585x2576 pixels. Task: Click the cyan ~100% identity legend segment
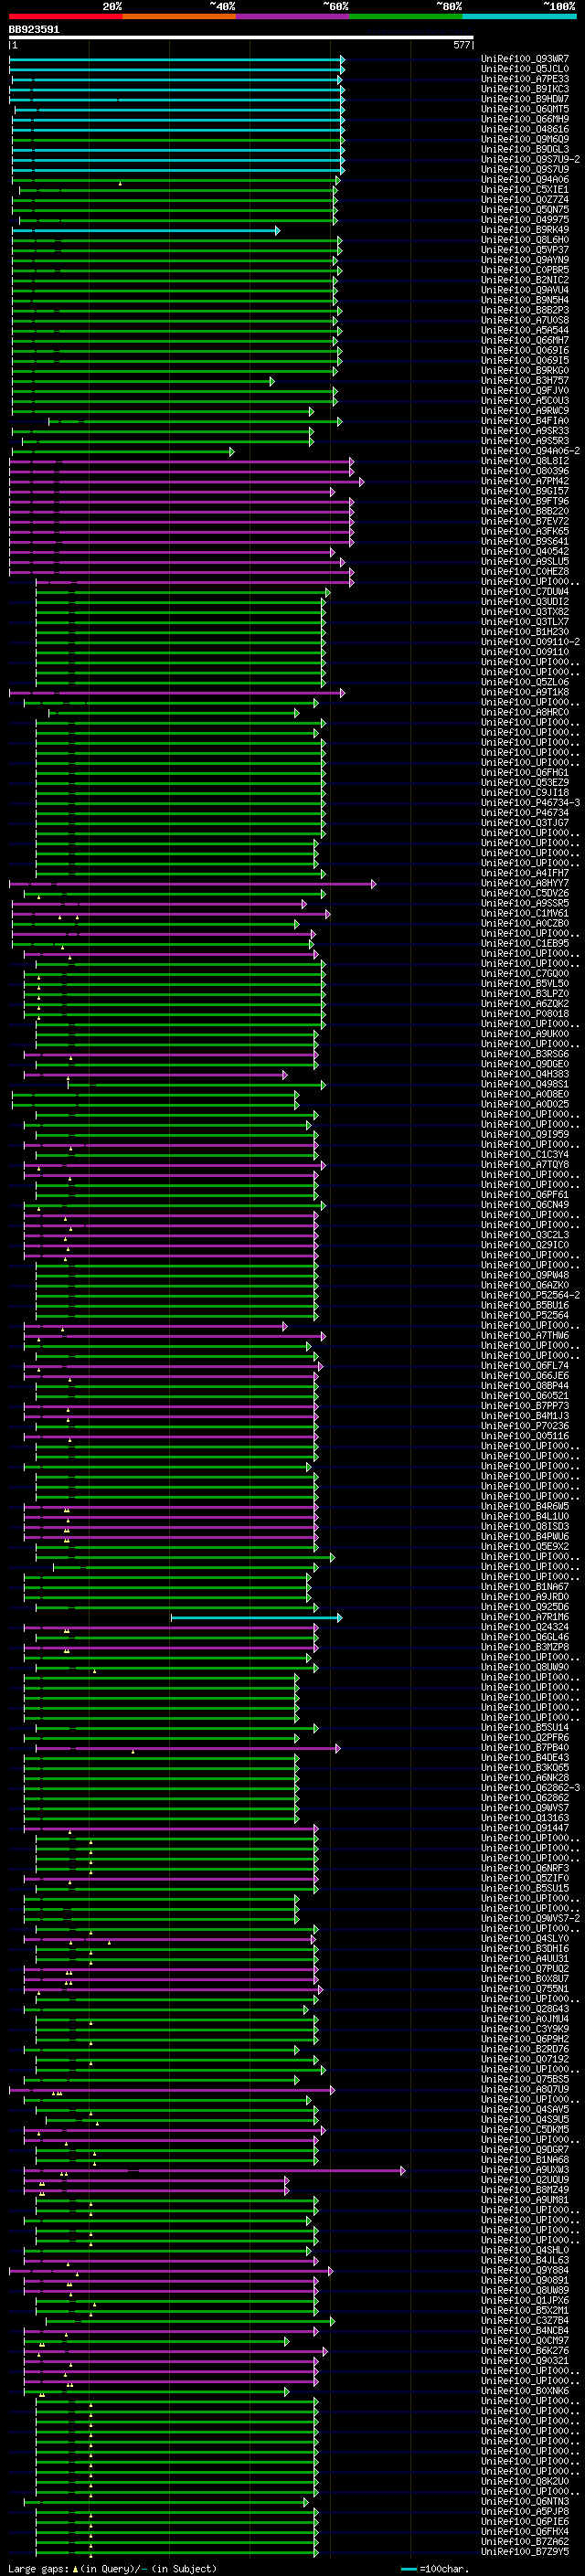519,16
